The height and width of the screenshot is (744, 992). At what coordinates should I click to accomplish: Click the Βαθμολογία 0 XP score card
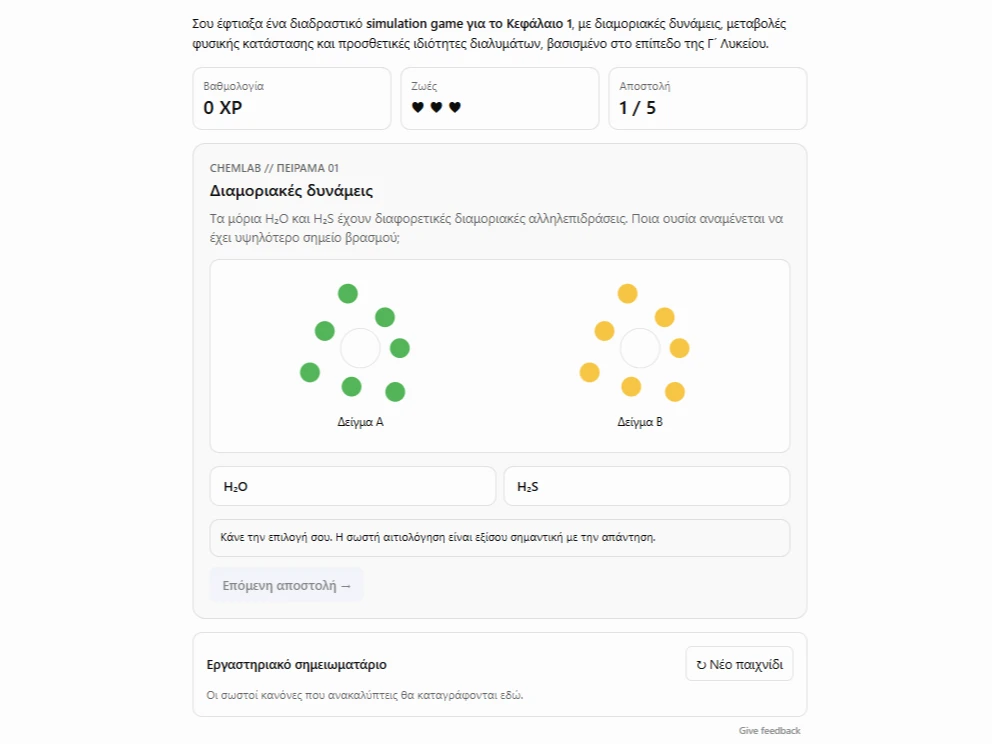292,99
